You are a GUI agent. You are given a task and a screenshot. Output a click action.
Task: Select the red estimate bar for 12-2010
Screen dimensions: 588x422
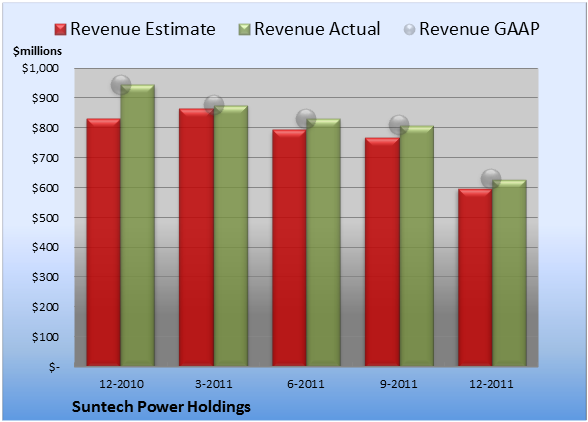(x=104, y=242)
